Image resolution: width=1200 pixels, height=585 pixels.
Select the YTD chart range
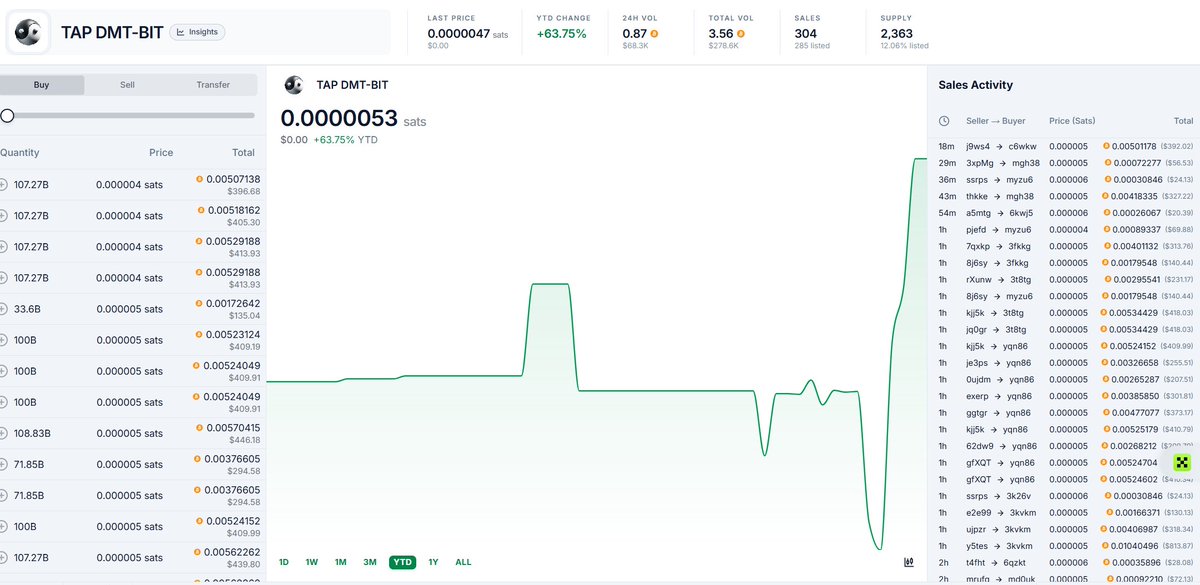pyautogui.click(x=403, y=562)
